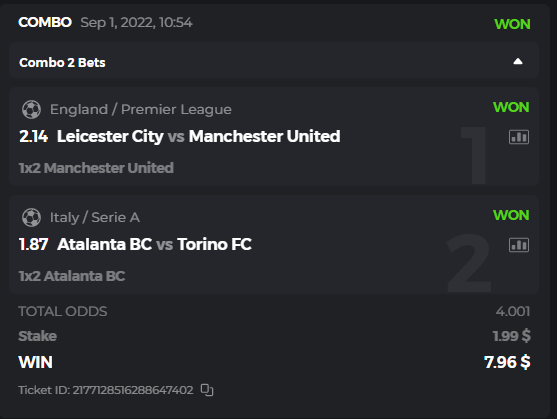557x419 pixels.
Task: Click the total odds 4.001 value
Action: point(513,311)
